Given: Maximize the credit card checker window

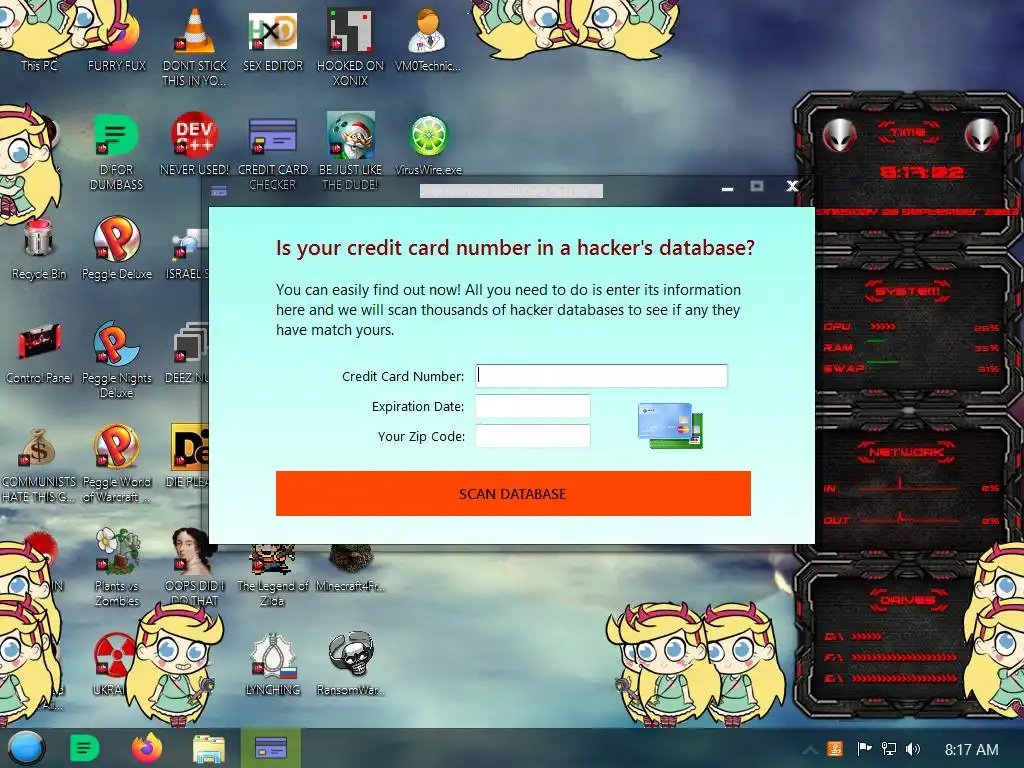Looking at the screenshot, I should click(757, 187).
